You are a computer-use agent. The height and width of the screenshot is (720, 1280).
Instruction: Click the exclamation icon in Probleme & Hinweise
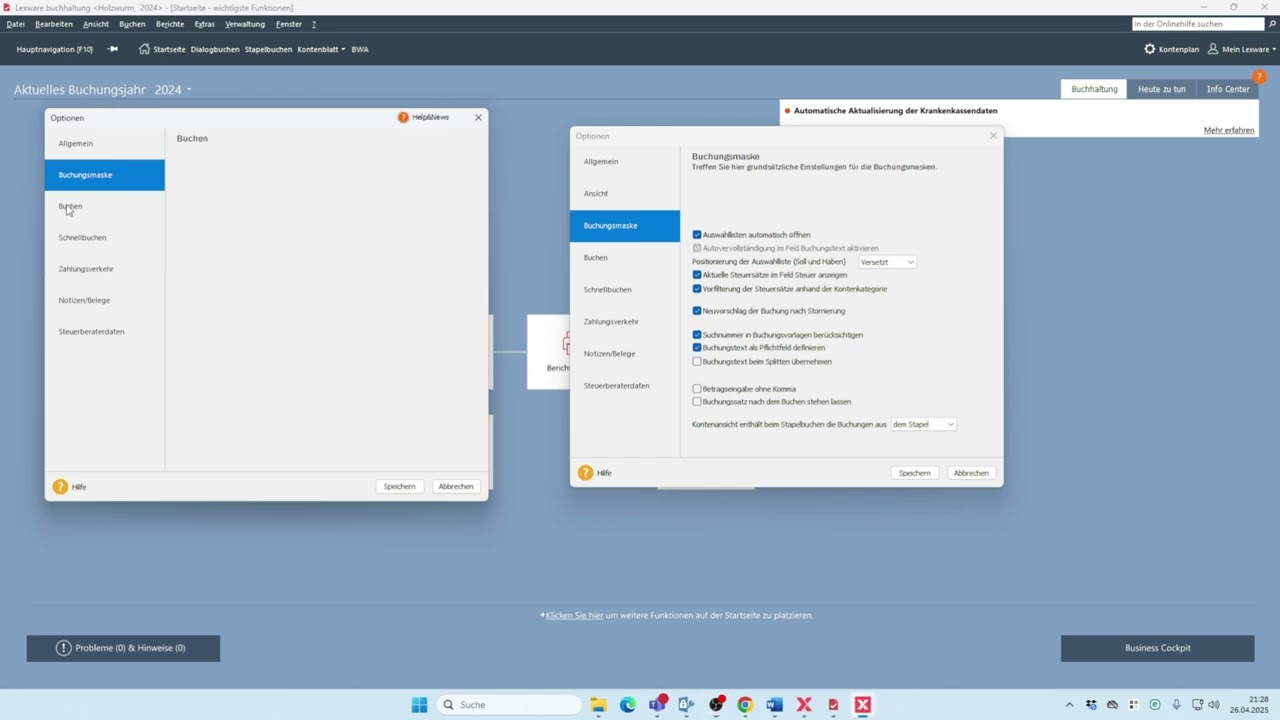click(64, 648)
